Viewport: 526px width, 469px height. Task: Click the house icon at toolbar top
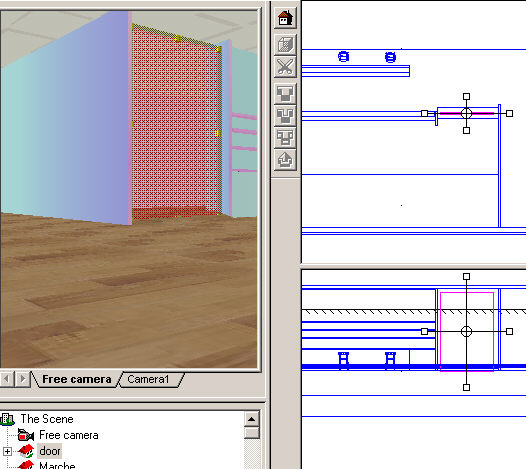[x=285, y=18]
